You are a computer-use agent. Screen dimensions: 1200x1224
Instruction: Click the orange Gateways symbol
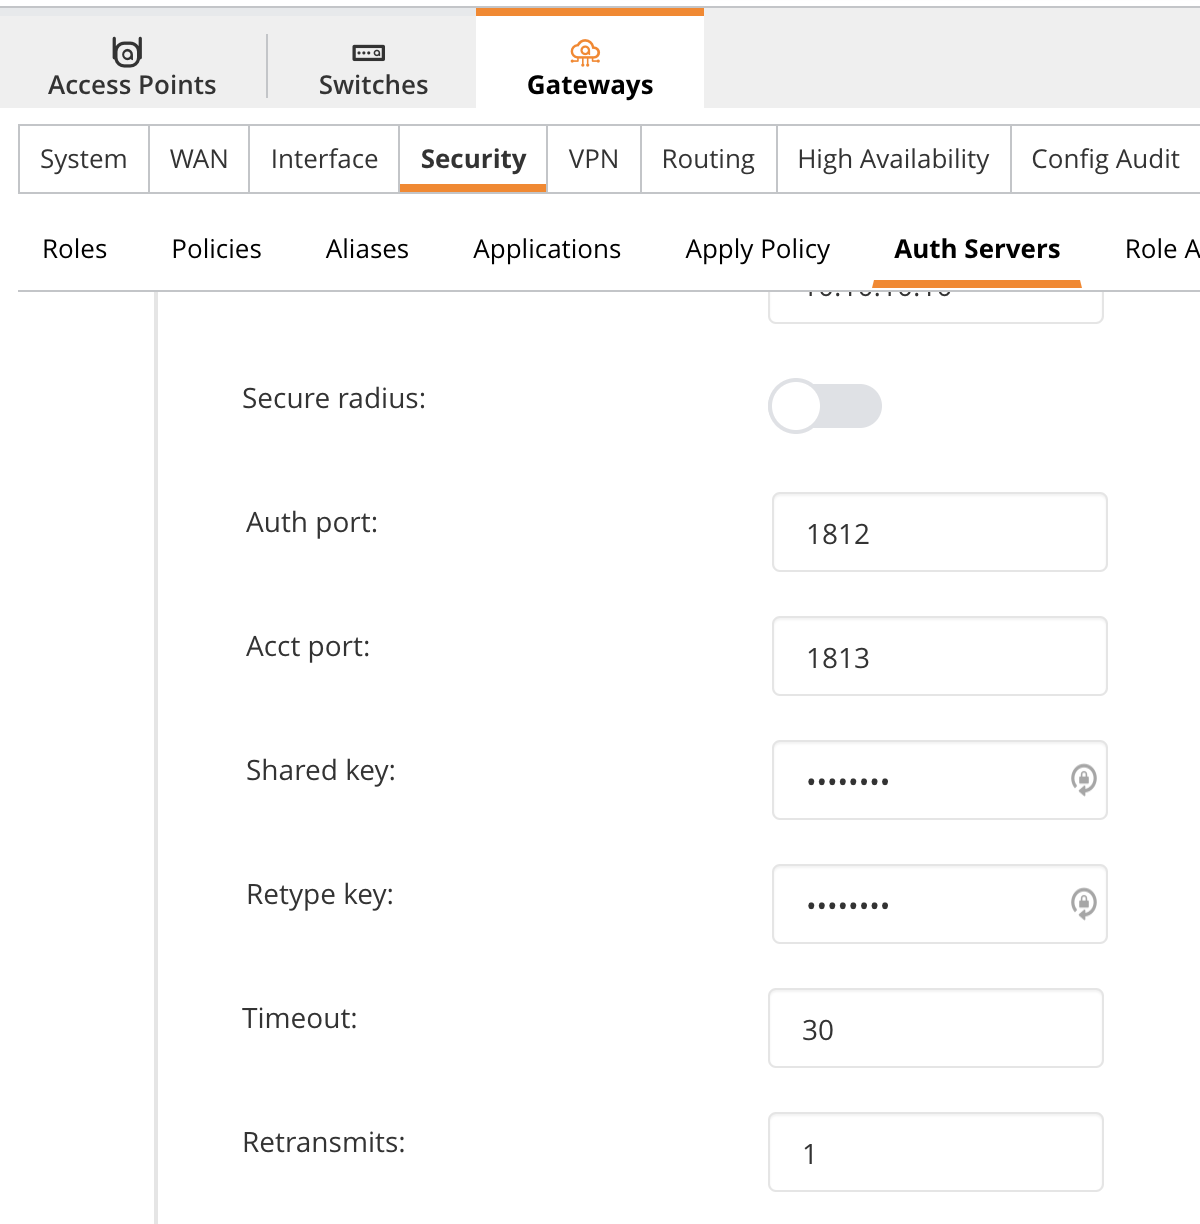click(x=586, y=52)
